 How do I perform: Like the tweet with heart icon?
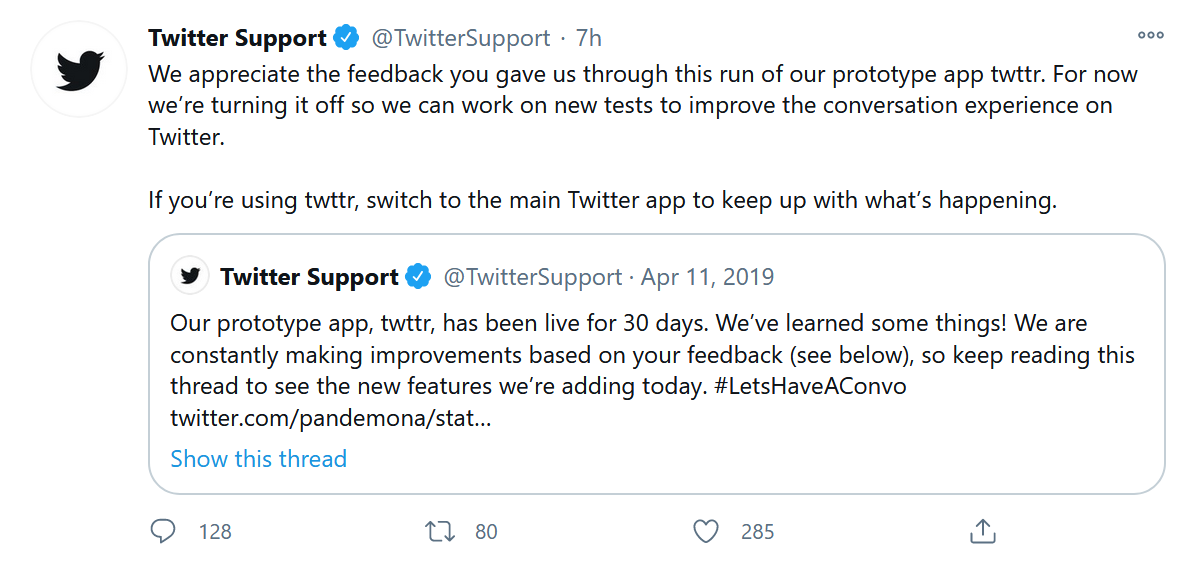coord(706,531)
